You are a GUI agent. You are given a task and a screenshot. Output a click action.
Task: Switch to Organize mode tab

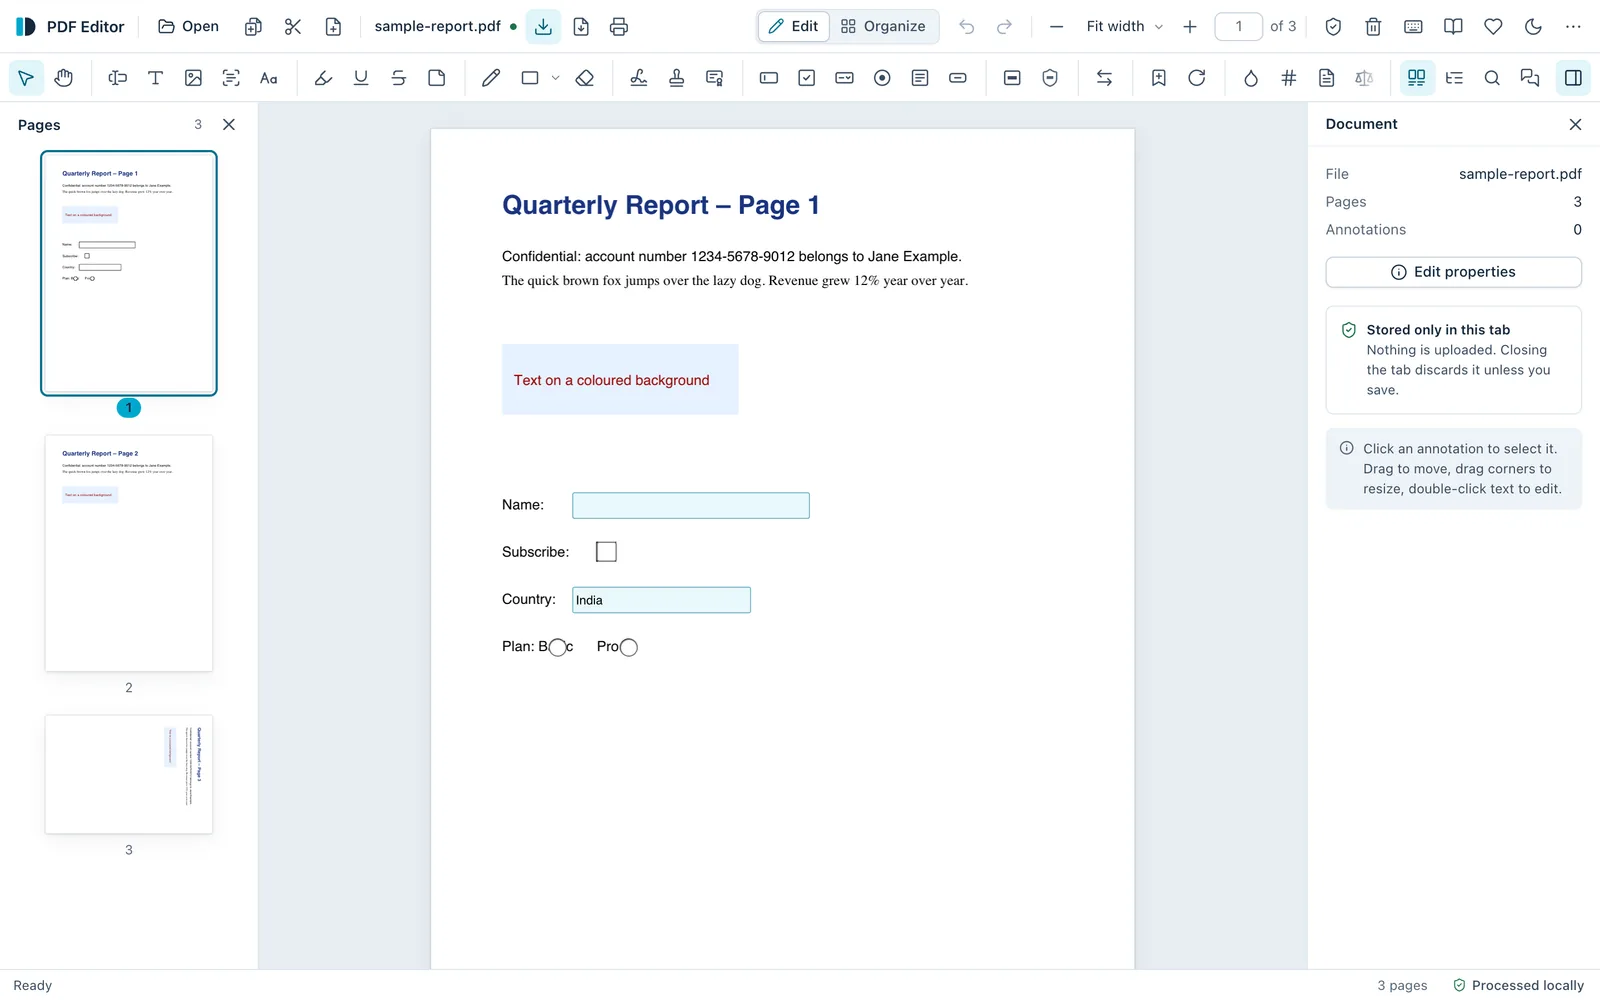(883, 27)
